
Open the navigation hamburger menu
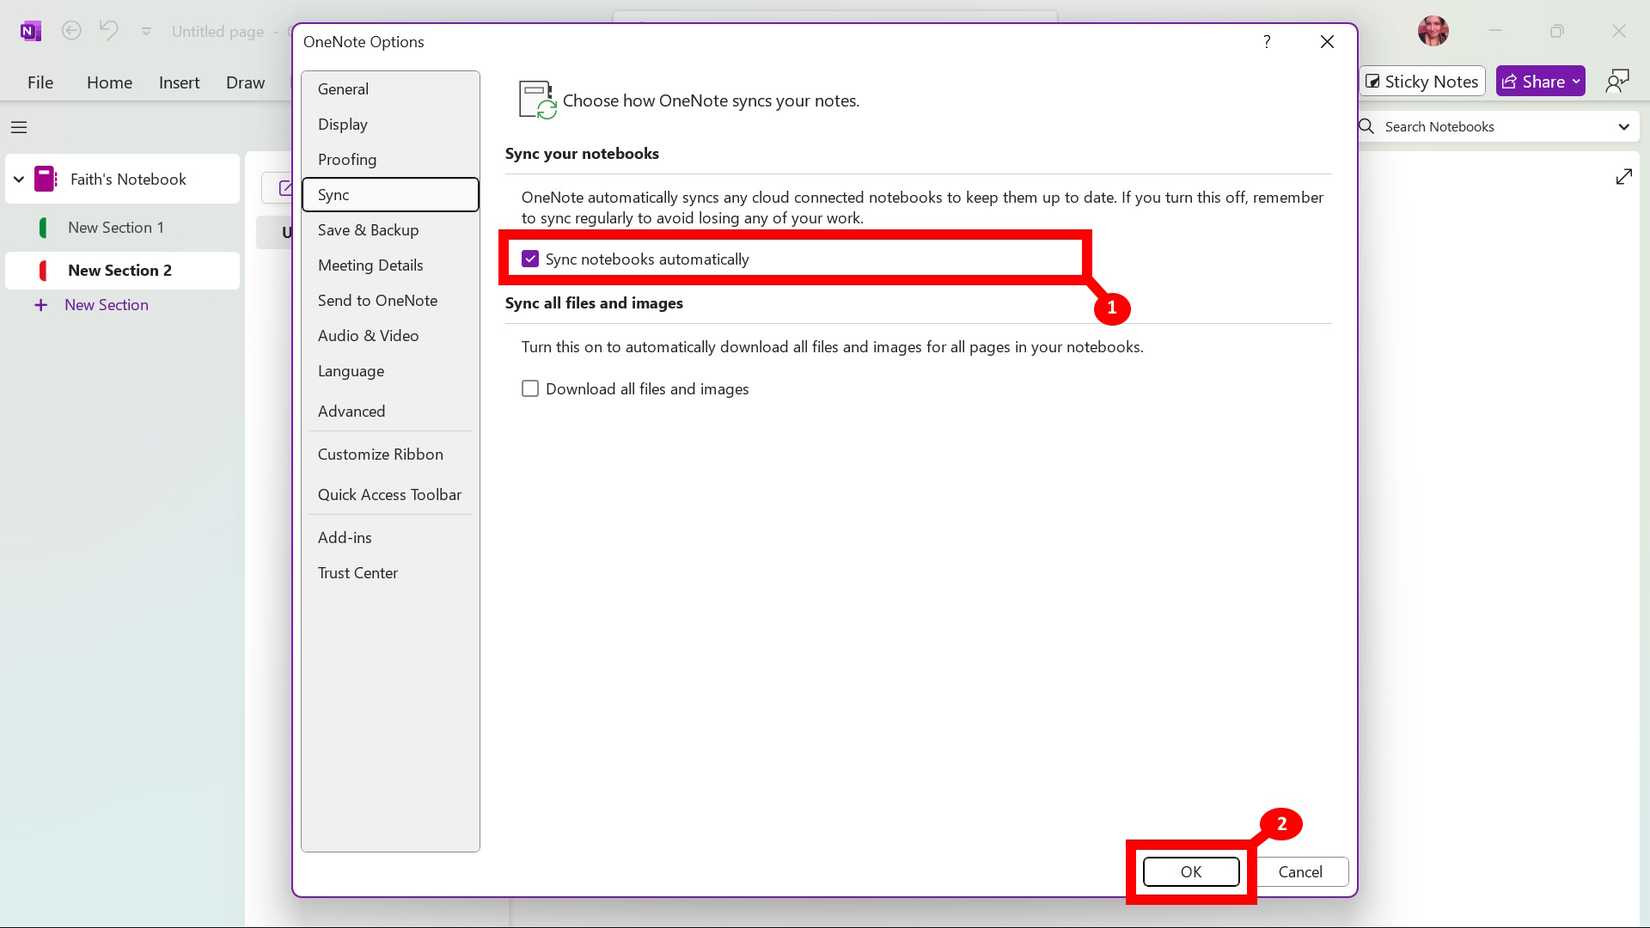pyautogui.click(x=18, y=127)
